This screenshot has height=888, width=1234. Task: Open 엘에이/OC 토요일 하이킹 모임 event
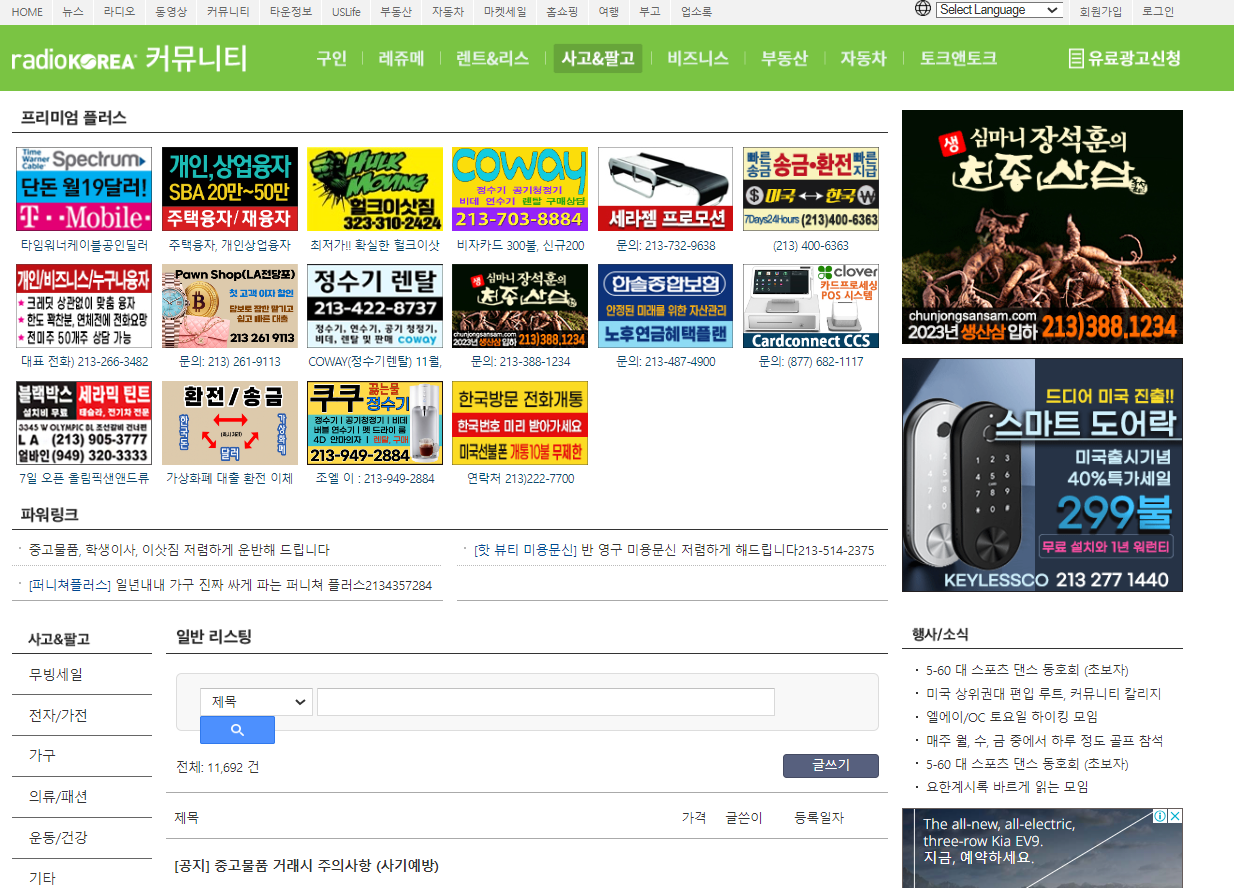coord(1012,717)
